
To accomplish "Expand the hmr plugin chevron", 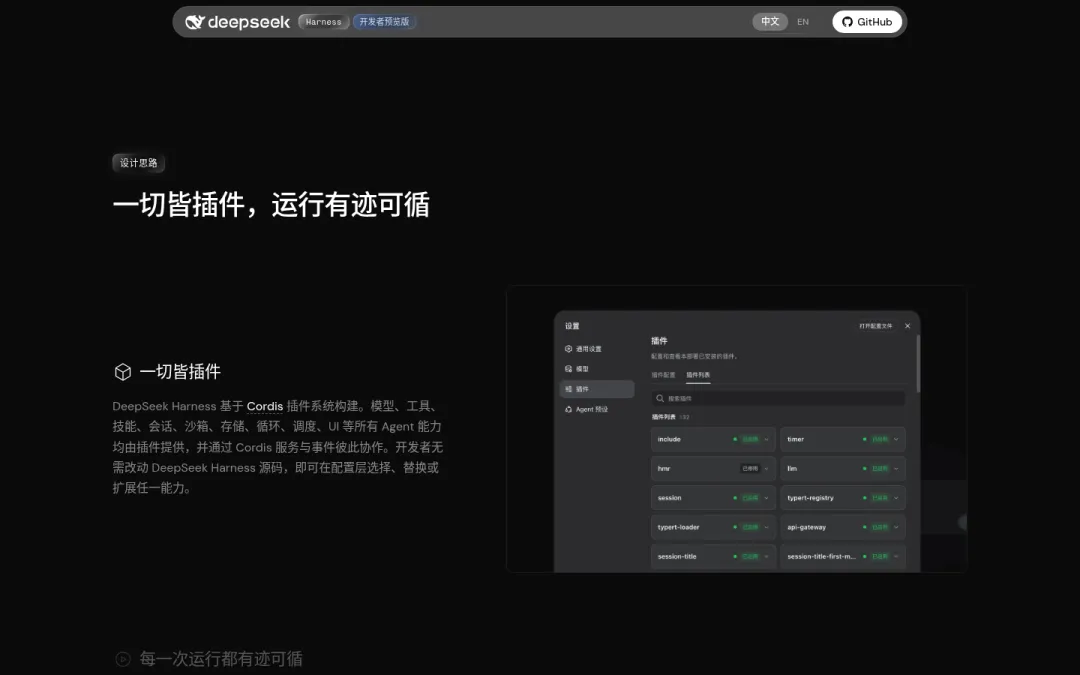I will click(767, 468).
